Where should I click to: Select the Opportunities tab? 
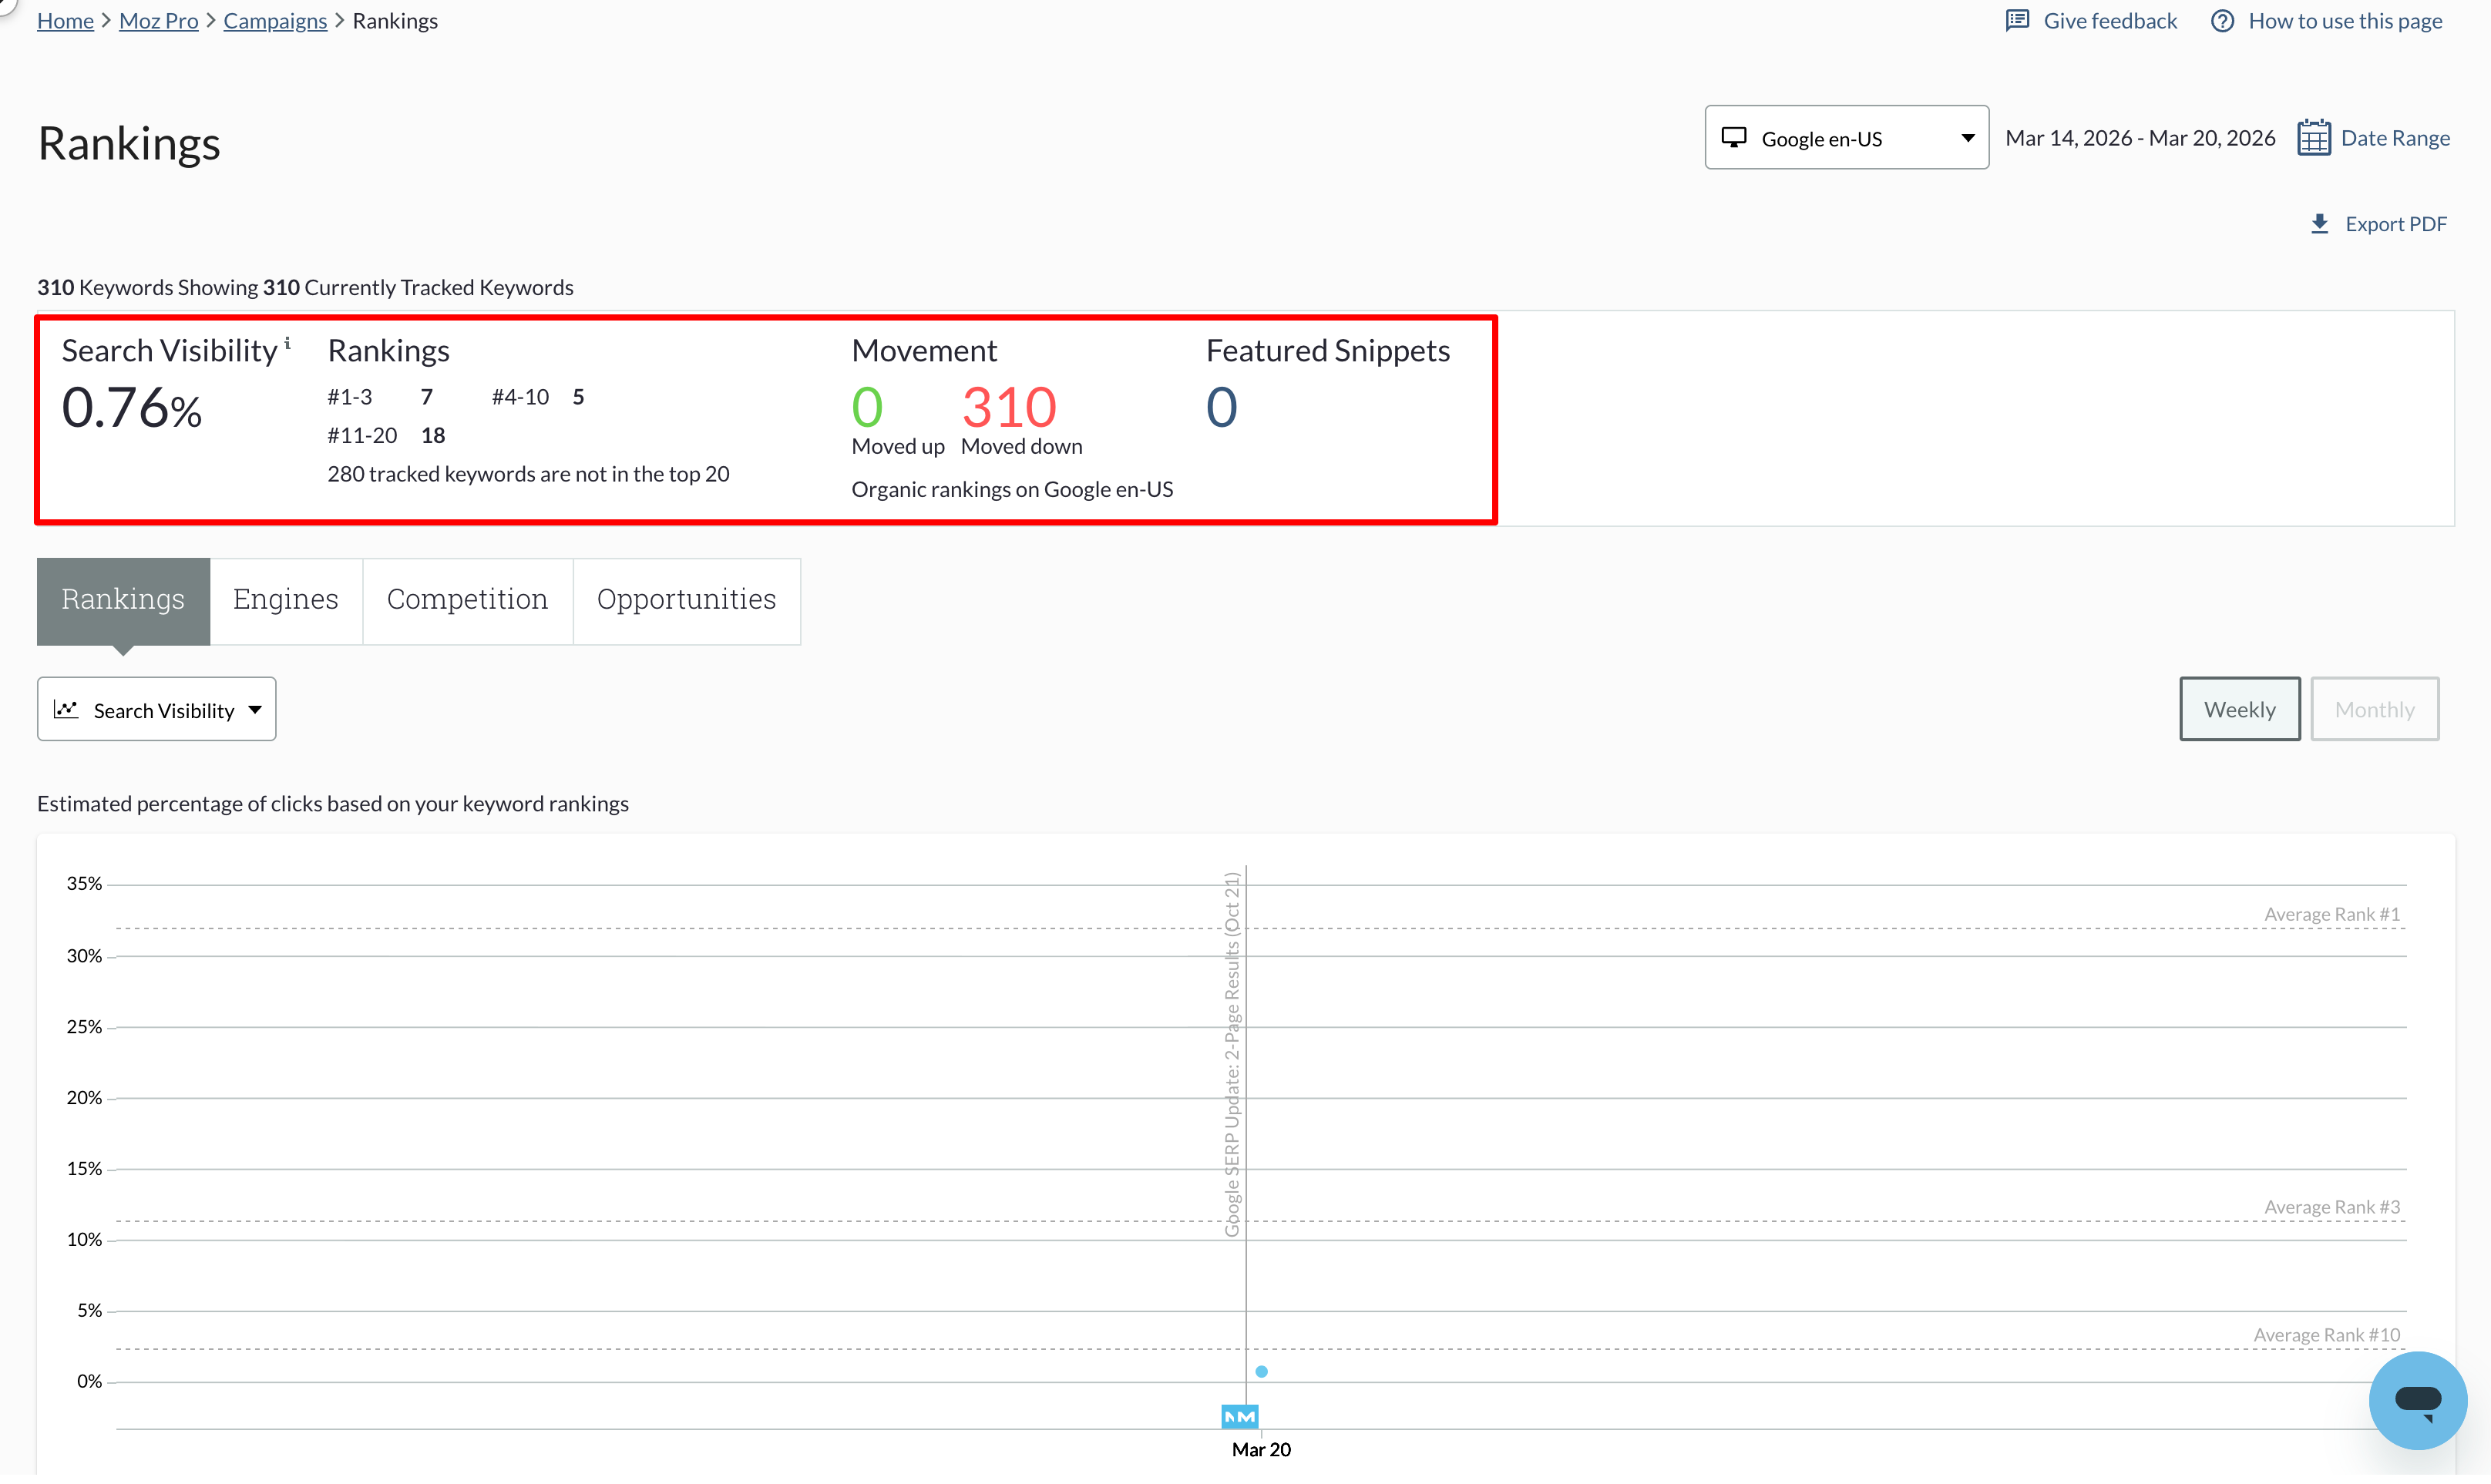click(686, 599)
